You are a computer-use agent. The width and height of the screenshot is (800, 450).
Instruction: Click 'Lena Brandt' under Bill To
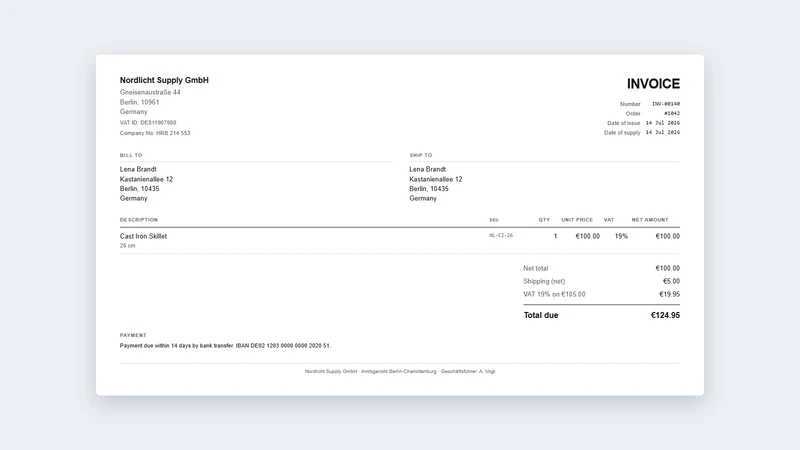click(x=138, y=169)
